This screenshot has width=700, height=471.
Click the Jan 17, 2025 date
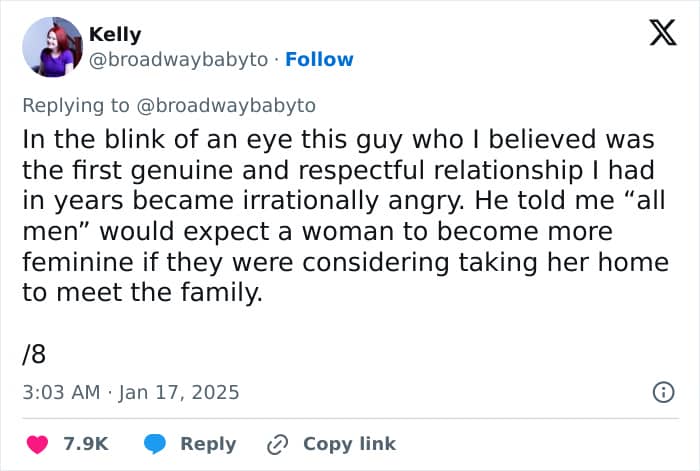(x=179, y=392)
